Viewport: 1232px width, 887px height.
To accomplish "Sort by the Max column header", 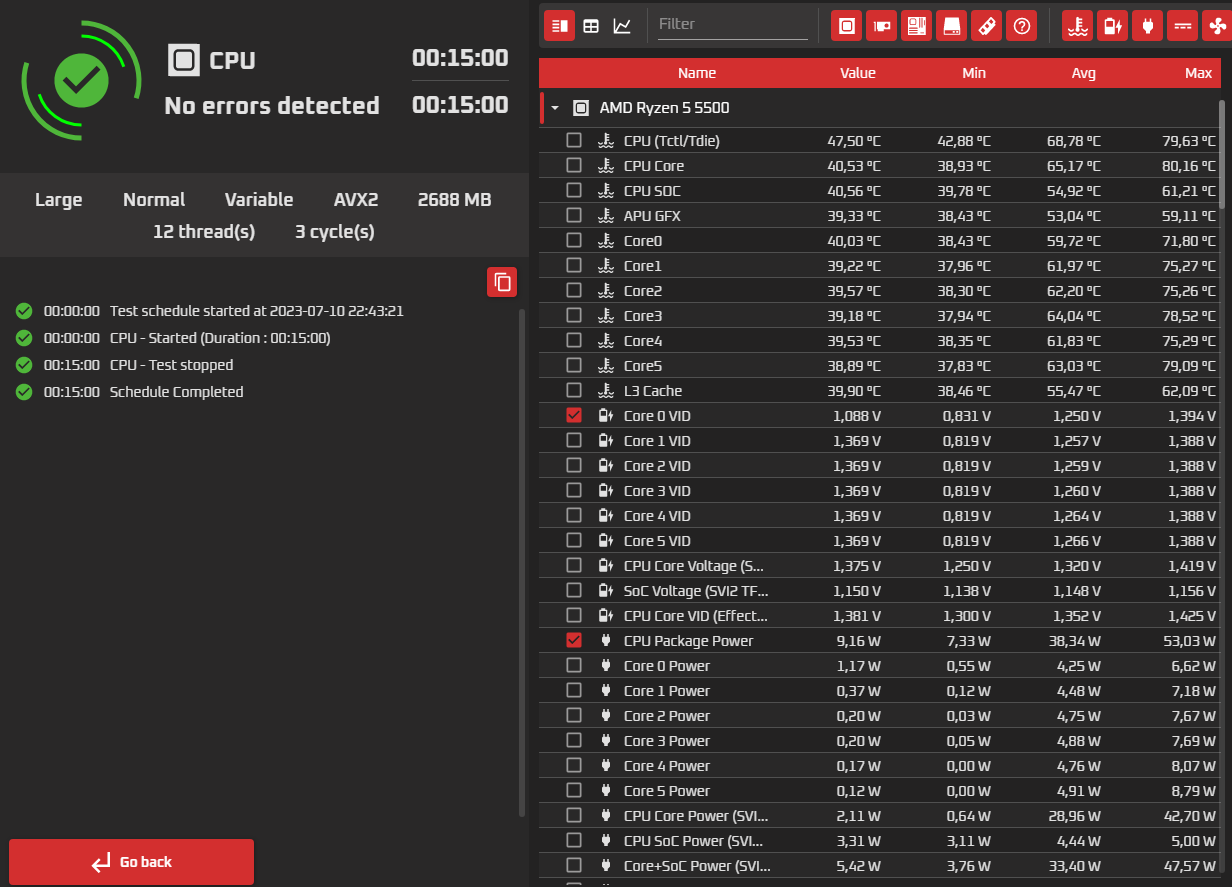I will 1198,72.
